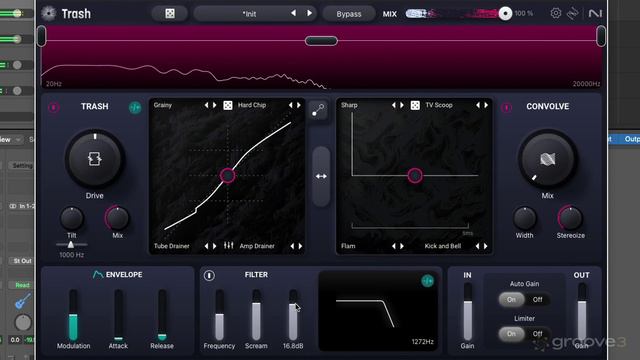Click the right spectrum edge handle

[x=601, y=36]
